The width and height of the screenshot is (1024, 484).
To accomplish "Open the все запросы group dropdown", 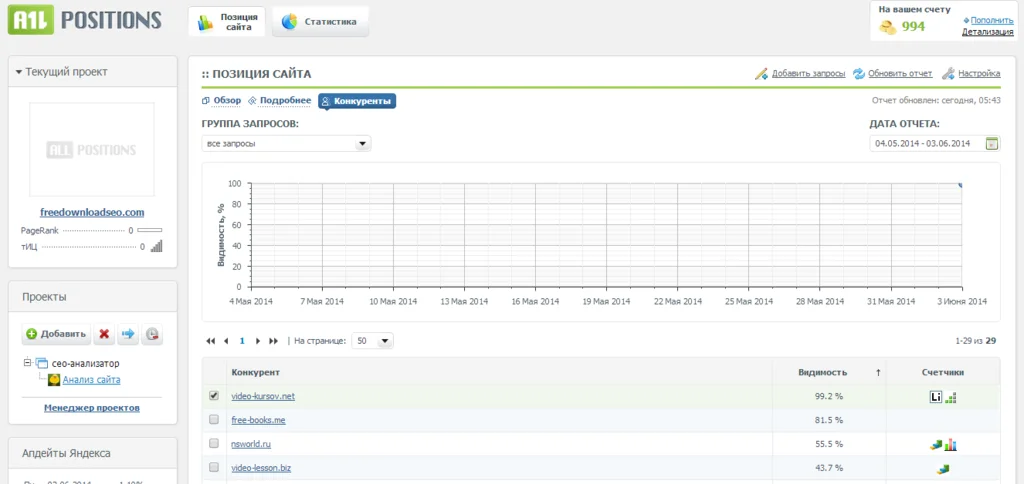I will point(286,144).
